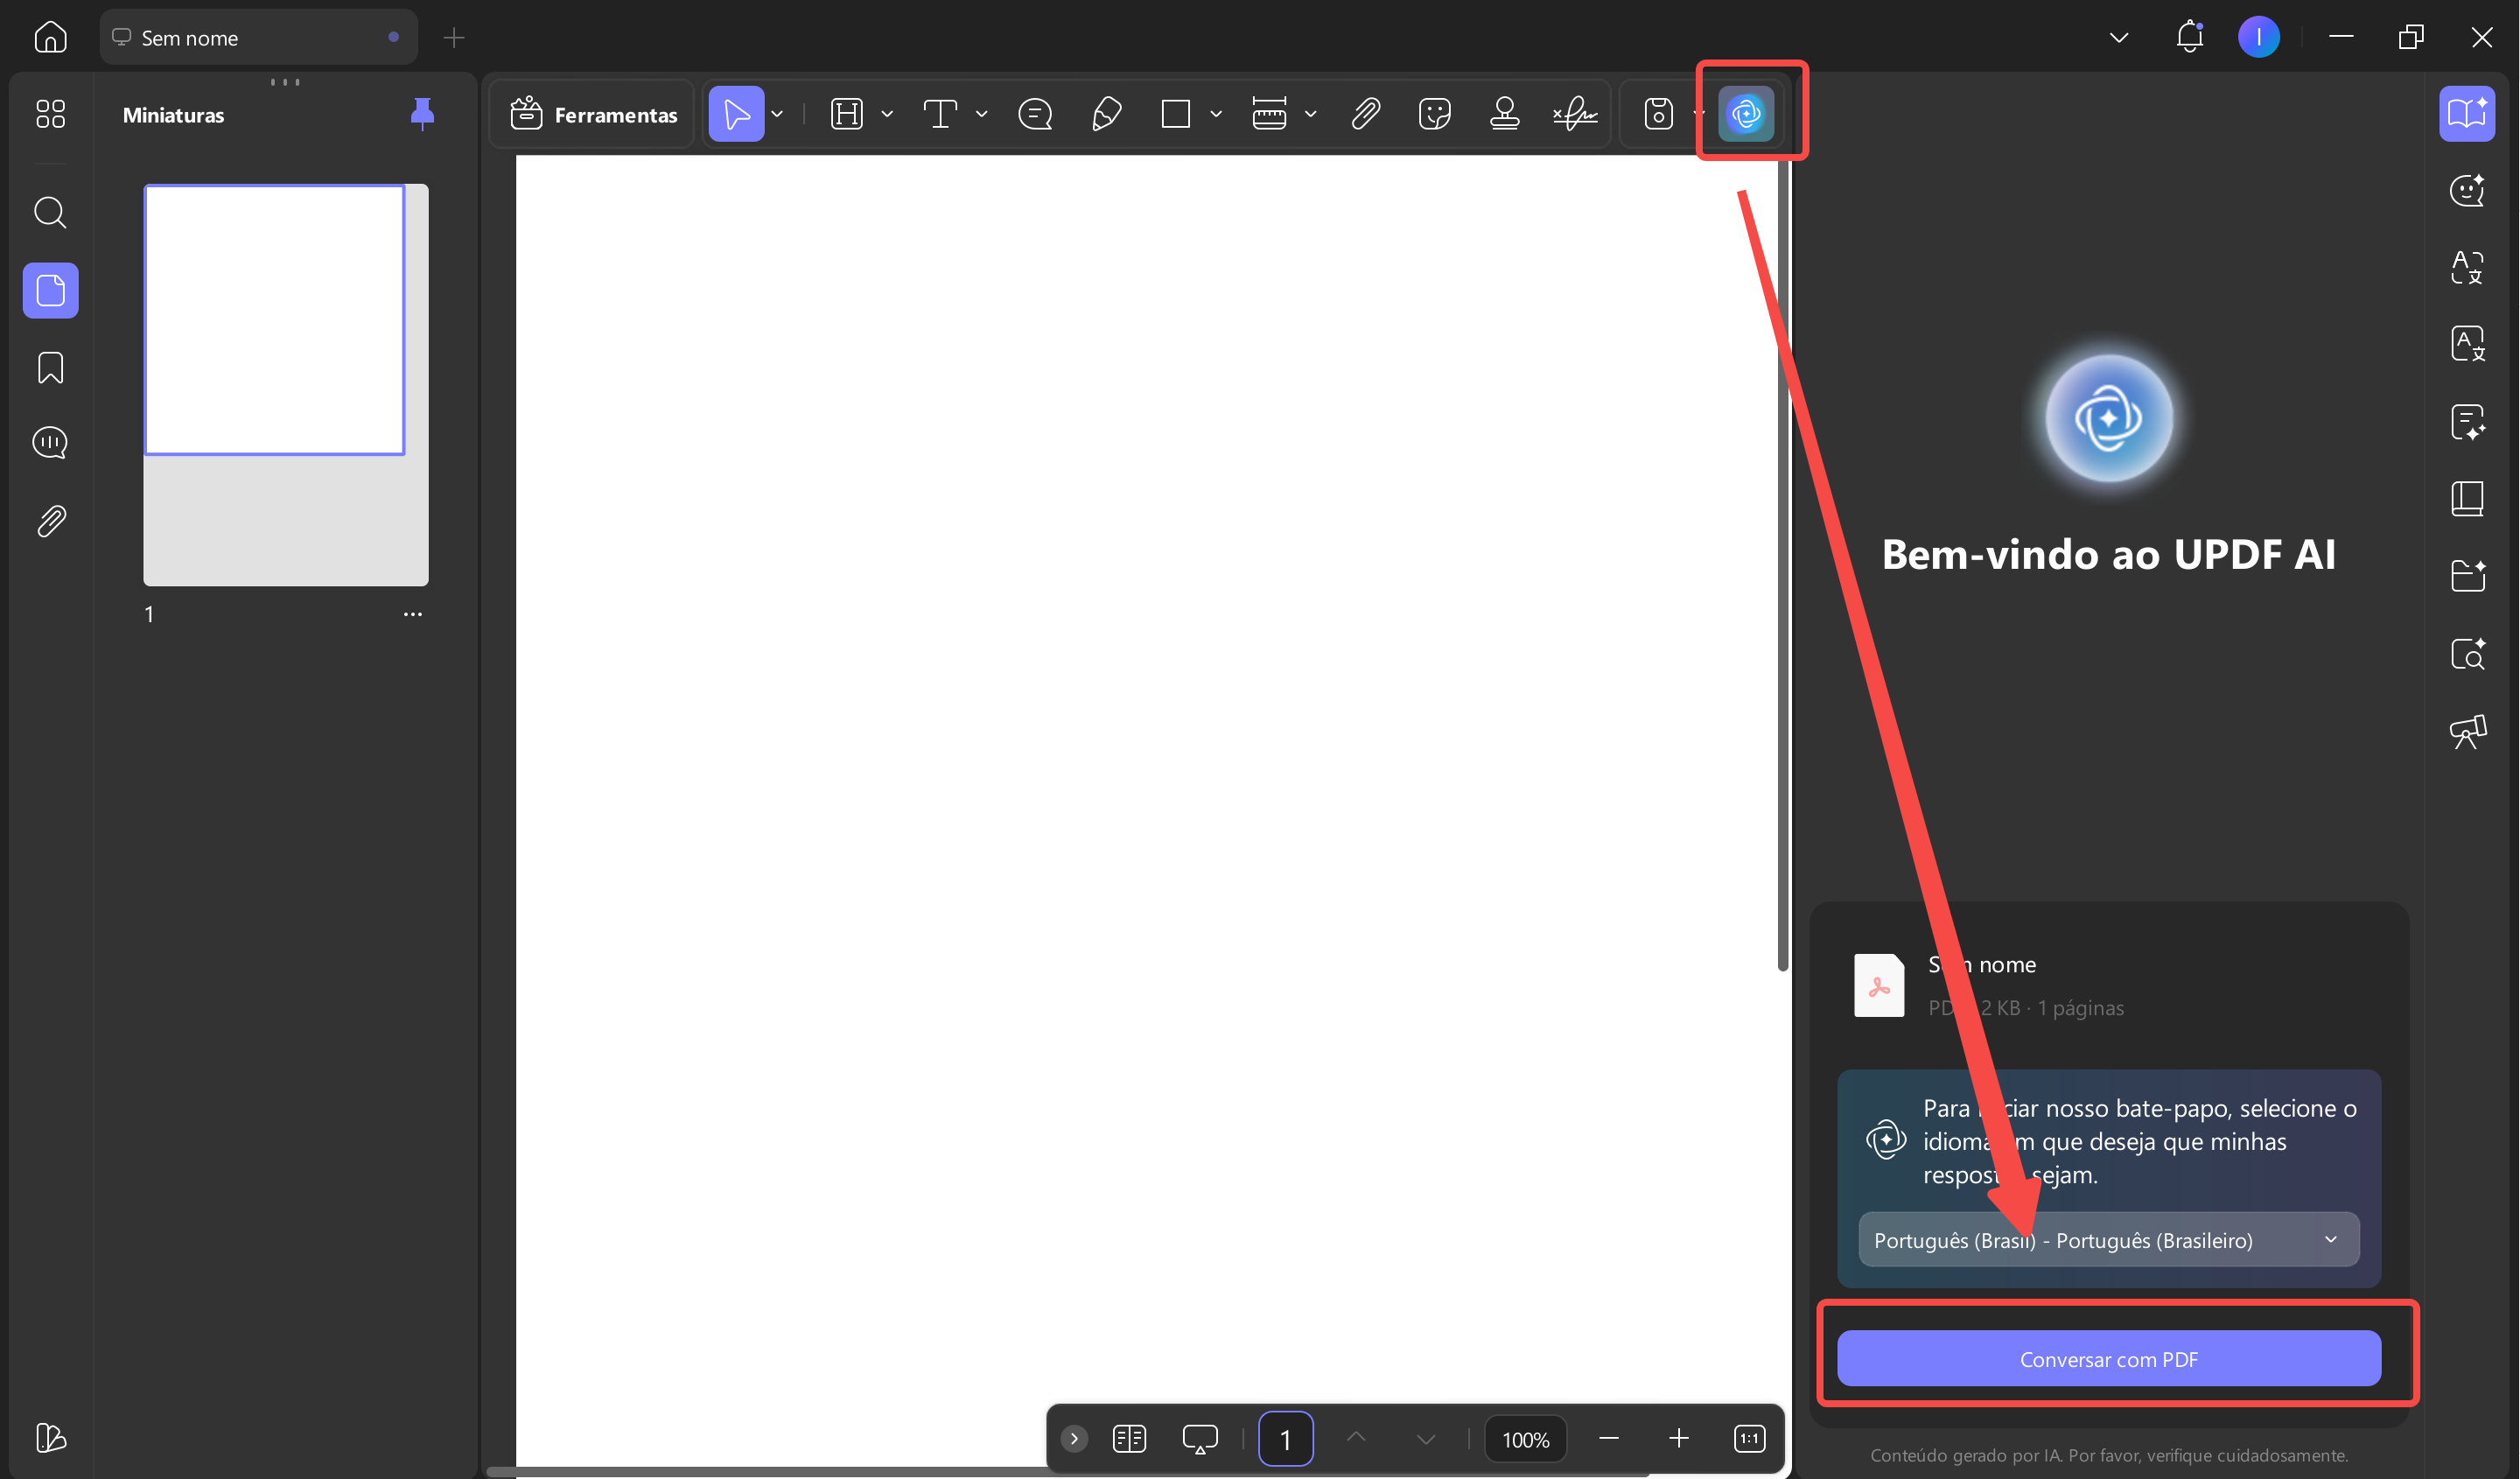Screen dimensions: 2520x1479
Task: Select the page 1 thumbnail
Action: tap(275, 320)
